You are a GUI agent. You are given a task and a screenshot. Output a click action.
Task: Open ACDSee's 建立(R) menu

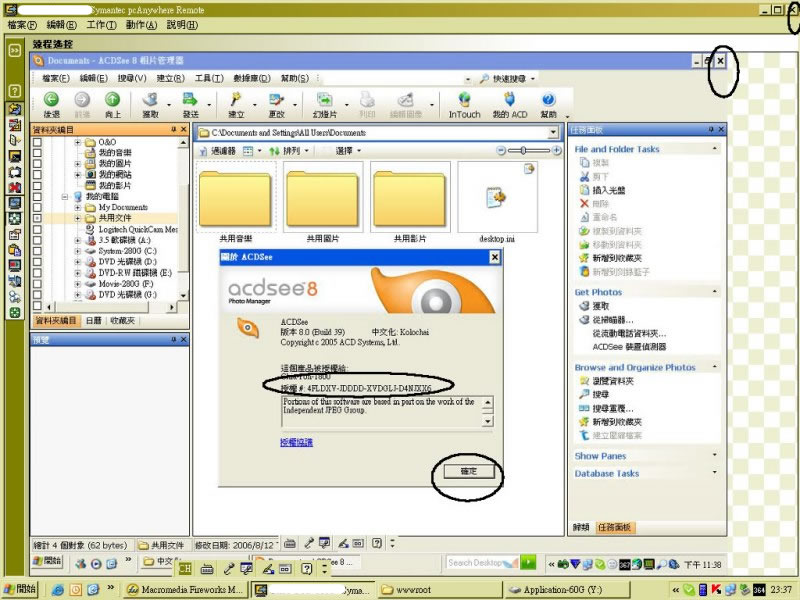coord(170,78)
